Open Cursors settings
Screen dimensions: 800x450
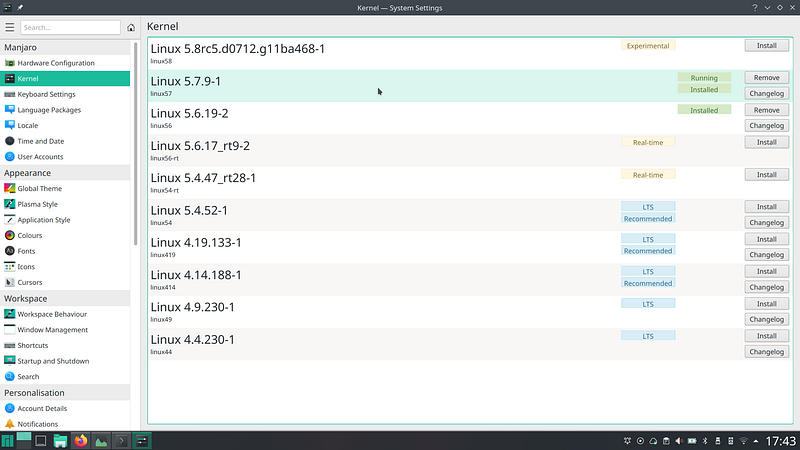click(65, 282)
